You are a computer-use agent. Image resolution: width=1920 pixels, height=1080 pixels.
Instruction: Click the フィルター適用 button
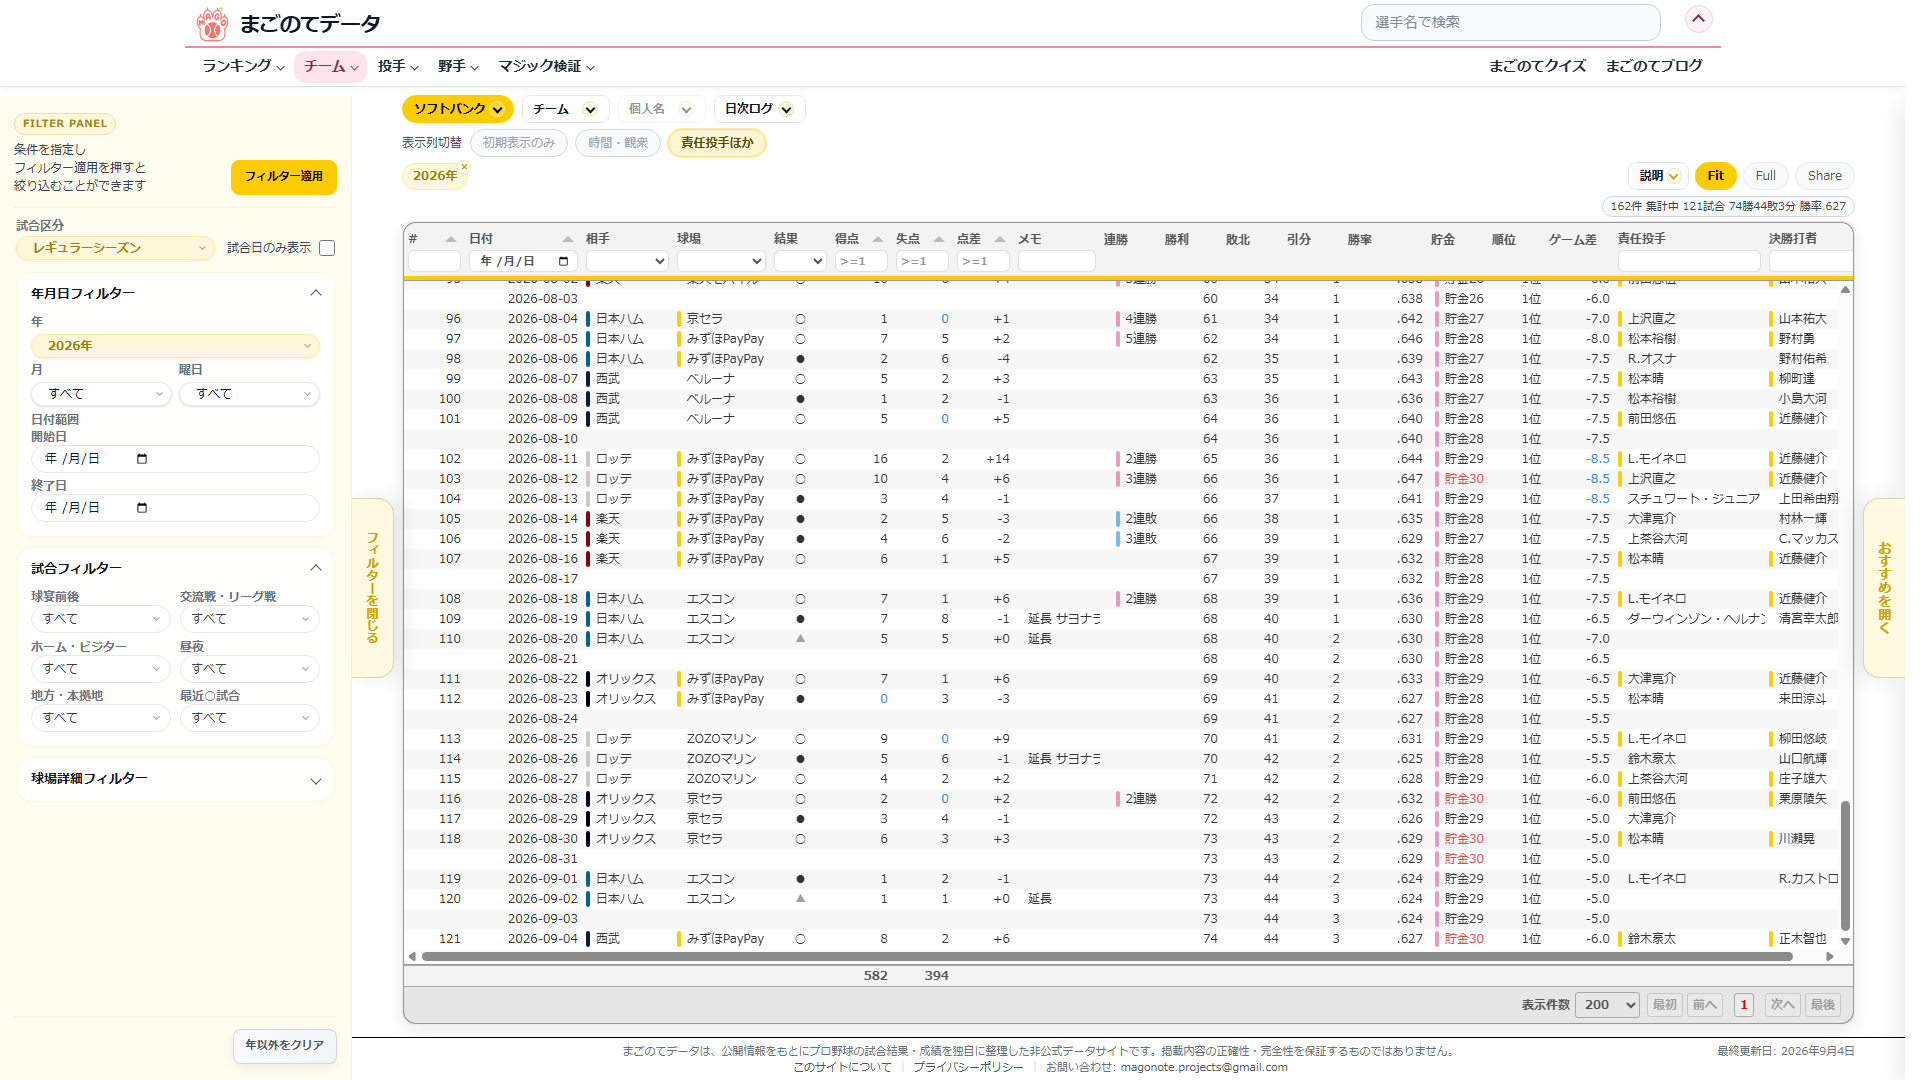click(284, 177)
